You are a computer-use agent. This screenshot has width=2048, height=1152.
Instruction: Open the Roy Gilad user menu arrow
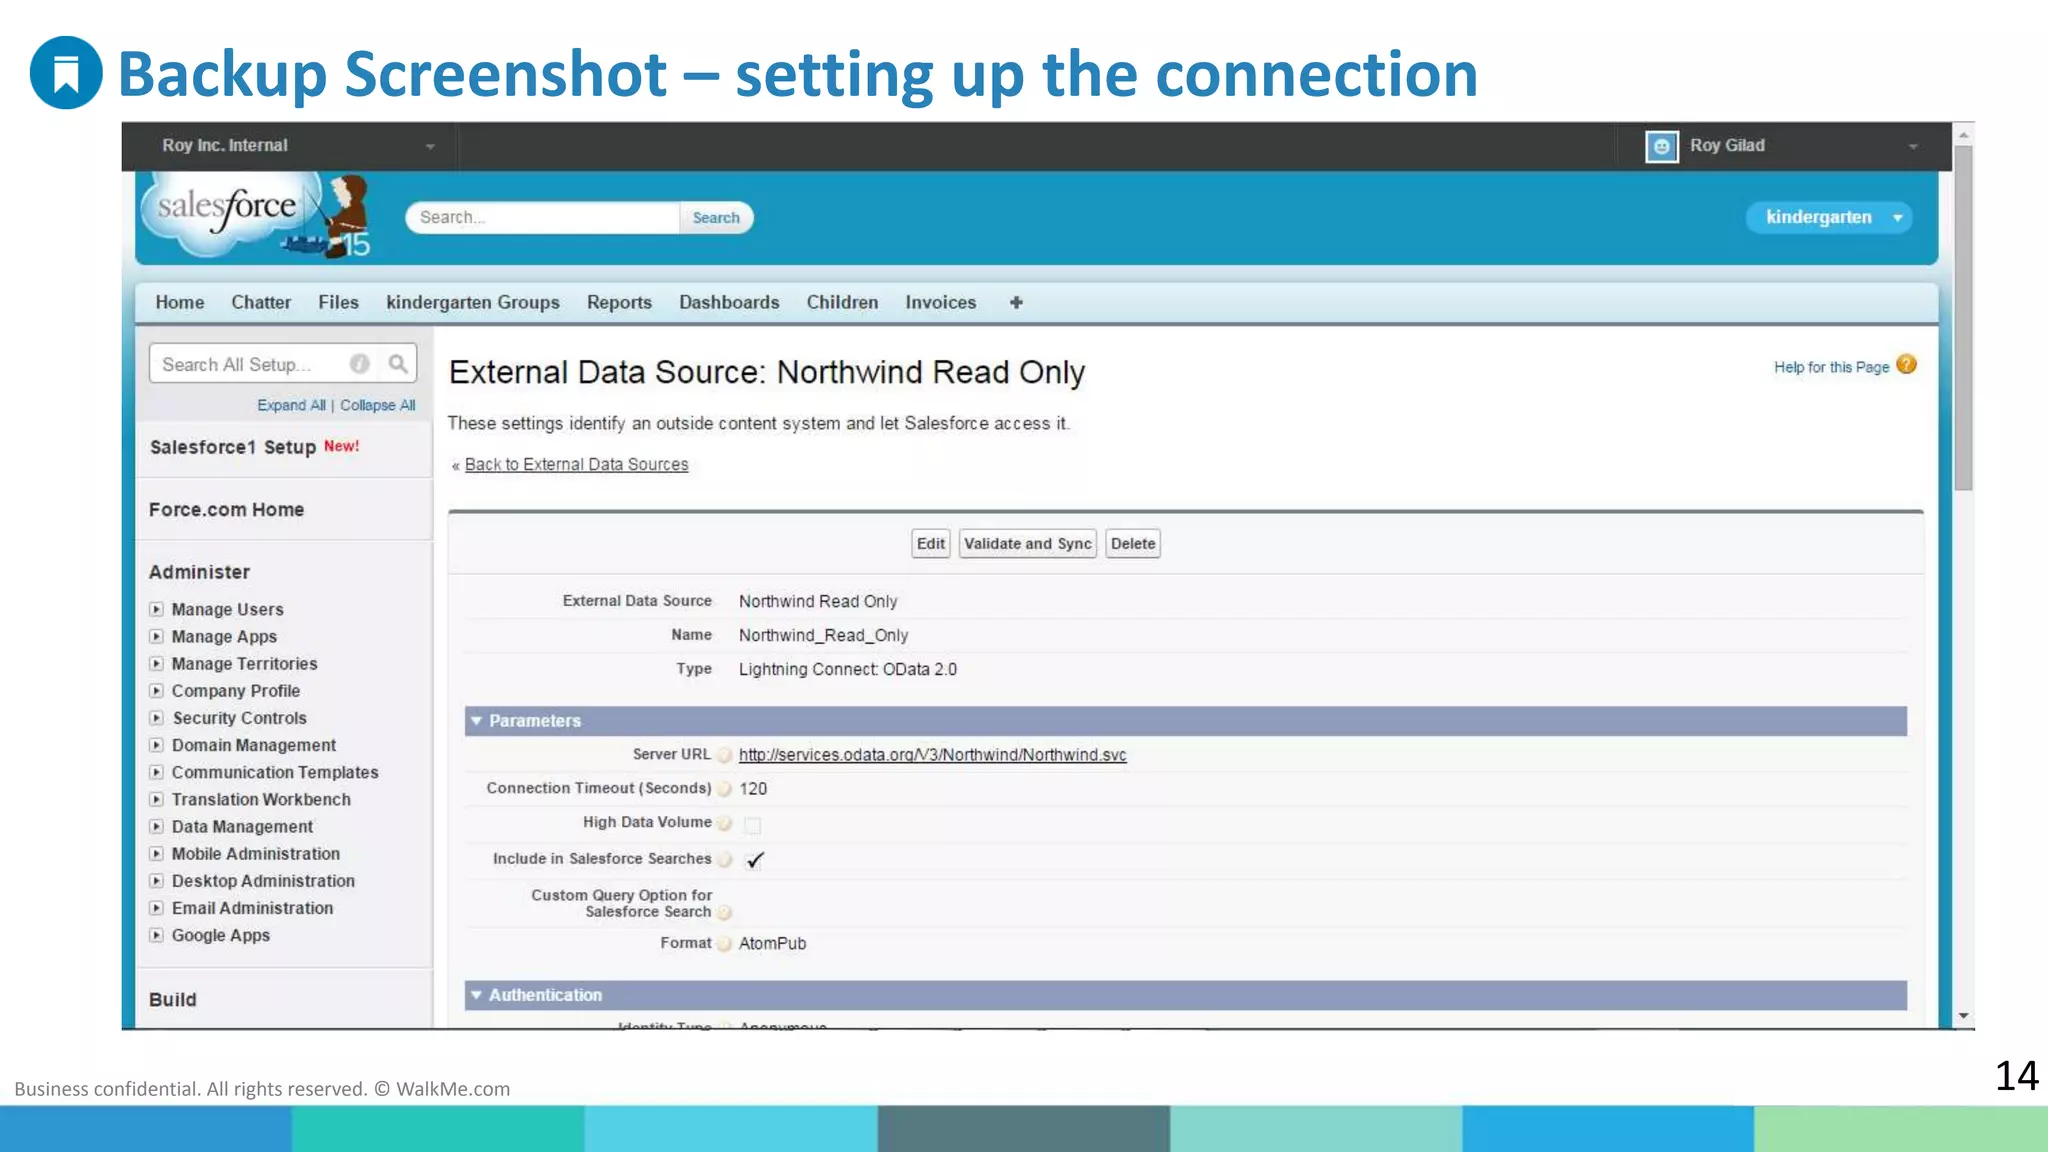click(x=1913, y=146)
